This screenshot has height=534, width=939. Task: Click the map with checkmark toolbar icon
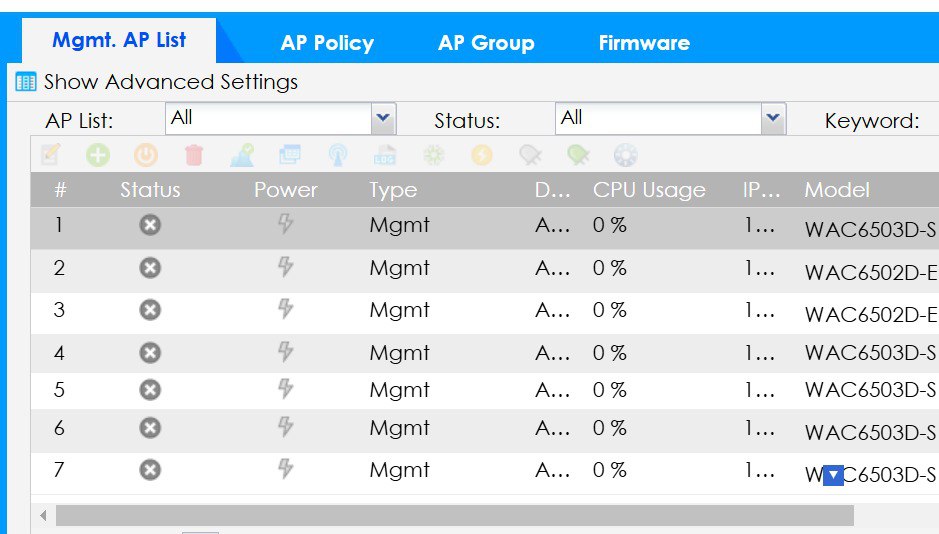coord(242,155)
